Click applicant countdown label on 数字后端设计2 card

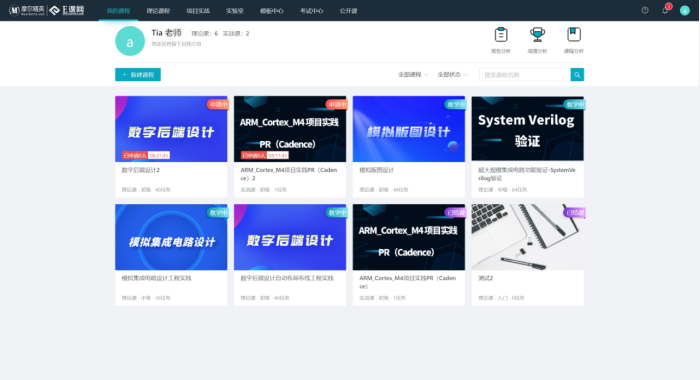[146, 155]
